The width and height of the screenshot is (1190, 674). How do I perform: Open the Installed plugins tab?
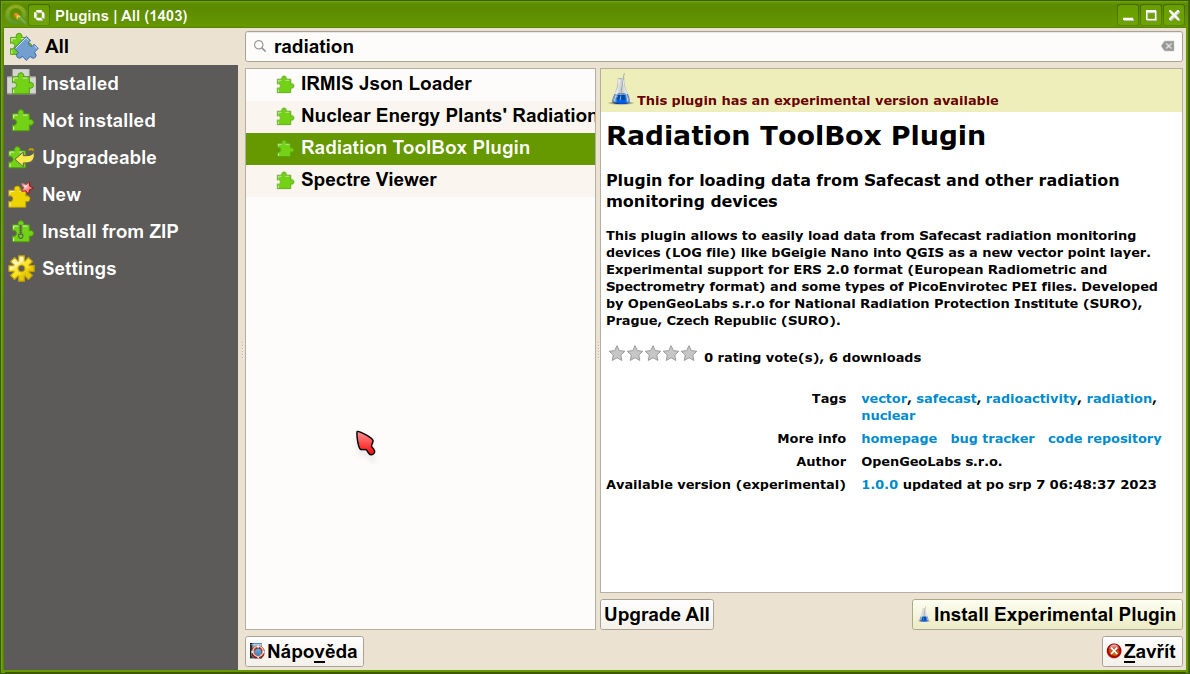pos(121,83)
